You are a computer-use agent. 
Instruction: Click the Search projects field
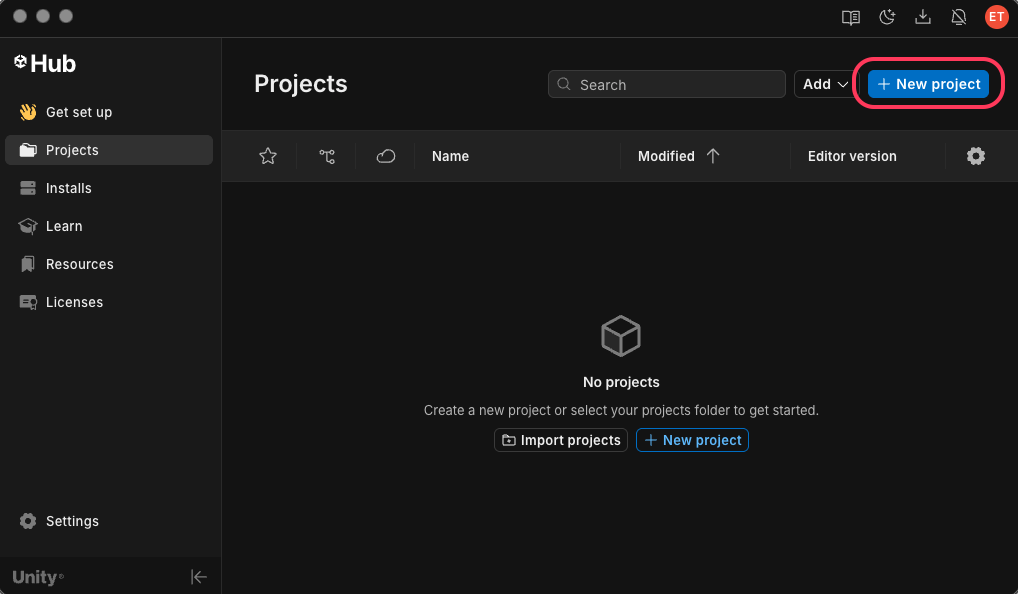667,85
